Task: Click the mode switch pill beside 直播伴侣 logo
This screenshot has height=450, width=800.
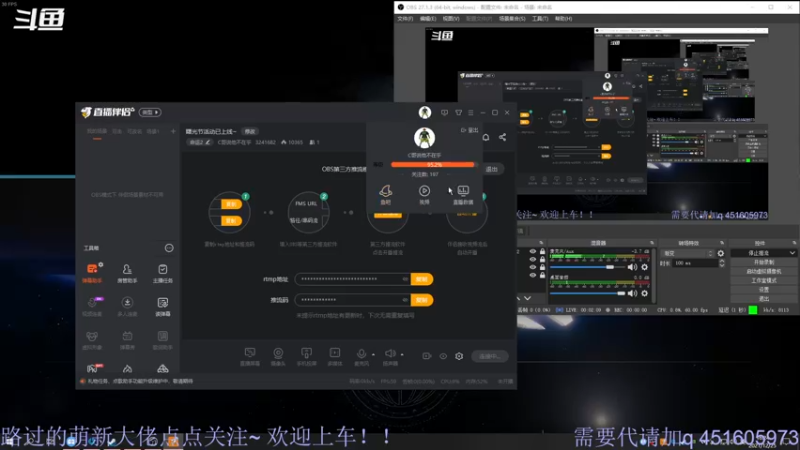Action: tap(151, 112)
